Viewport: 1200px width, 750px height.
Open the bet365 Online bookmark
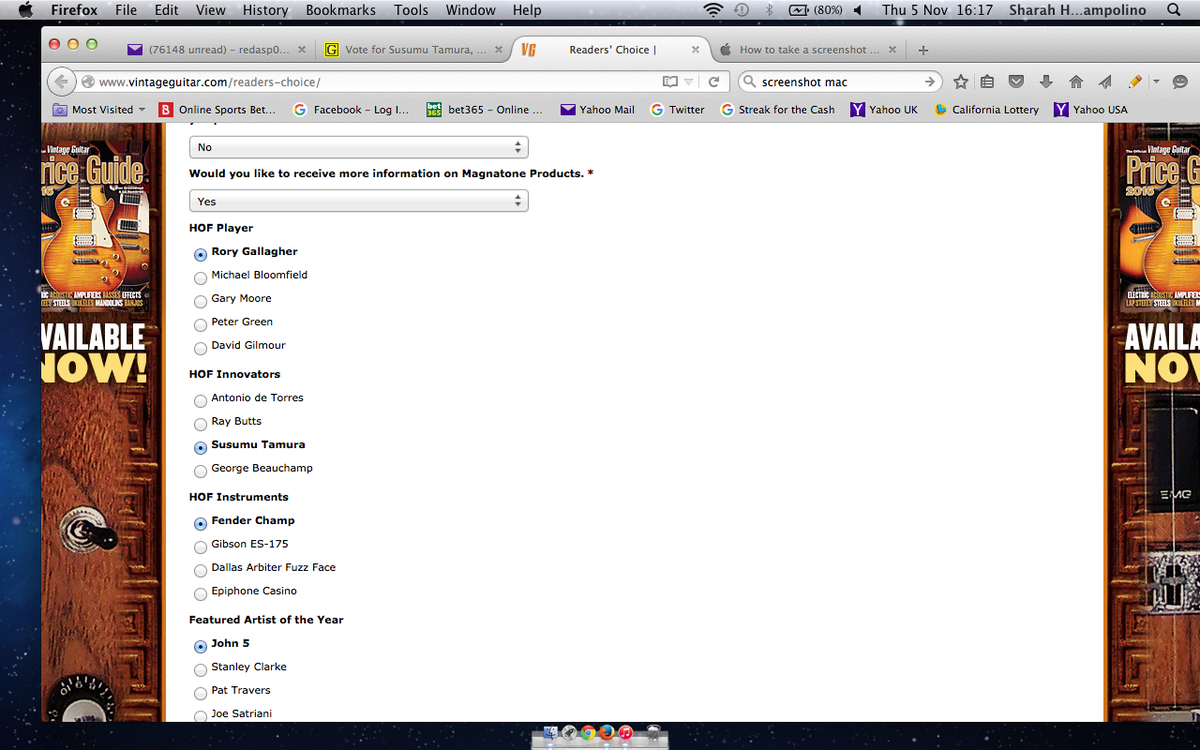[x=485, y=109]
